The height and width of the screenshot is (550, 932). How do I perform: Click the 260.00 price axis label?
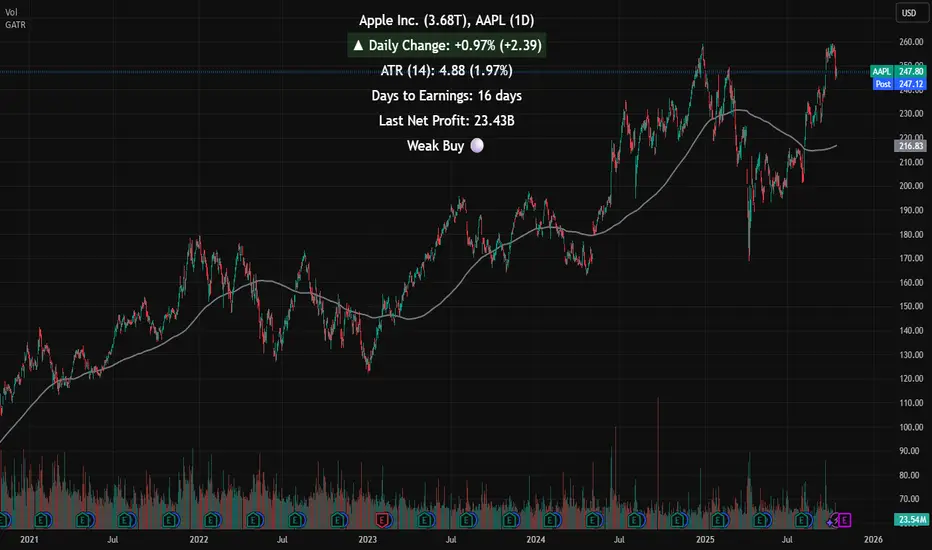[x=911, y=42]
